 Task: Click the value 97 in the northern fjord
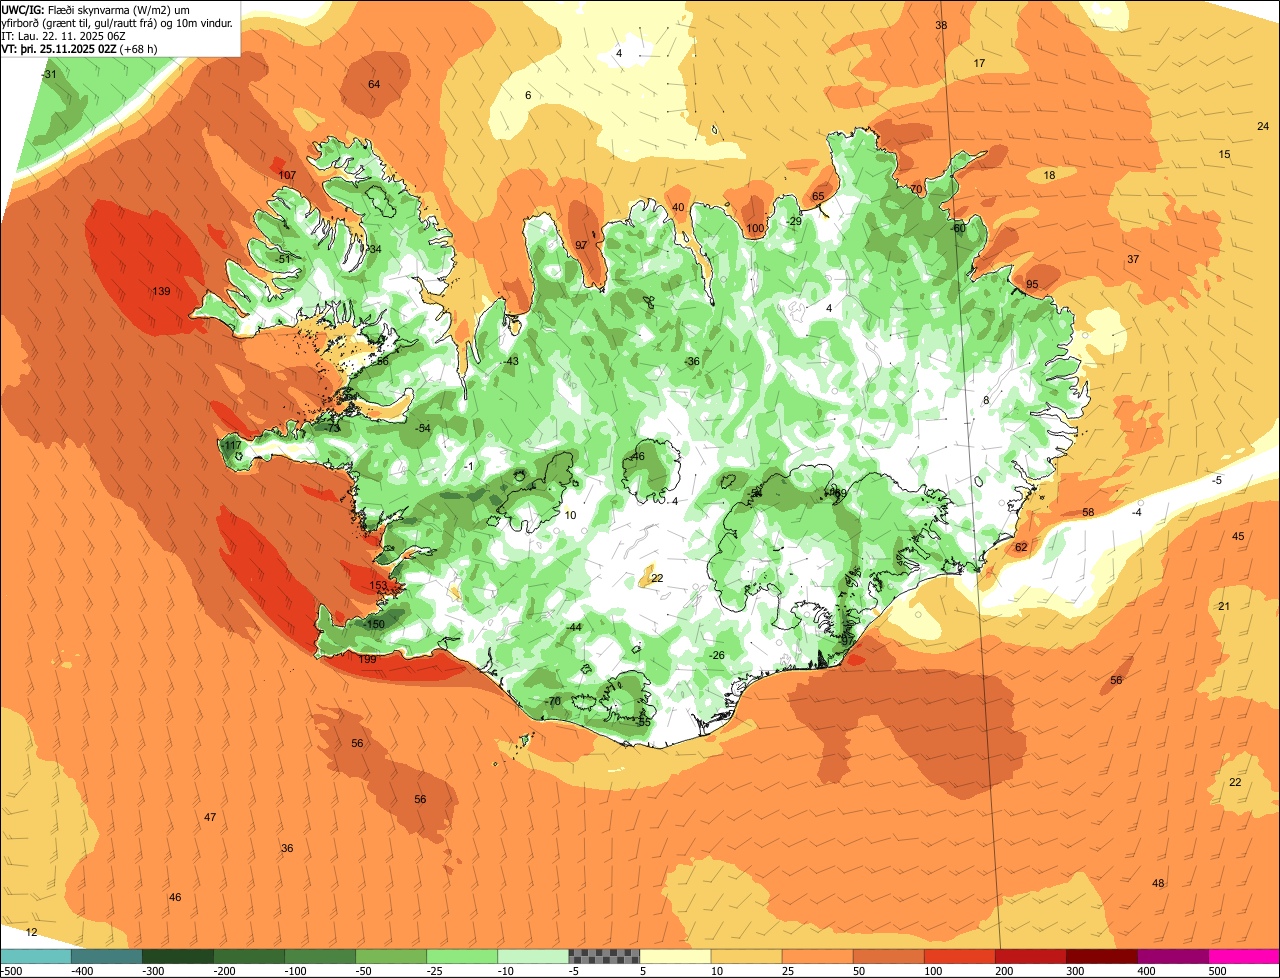pos(581,246)
